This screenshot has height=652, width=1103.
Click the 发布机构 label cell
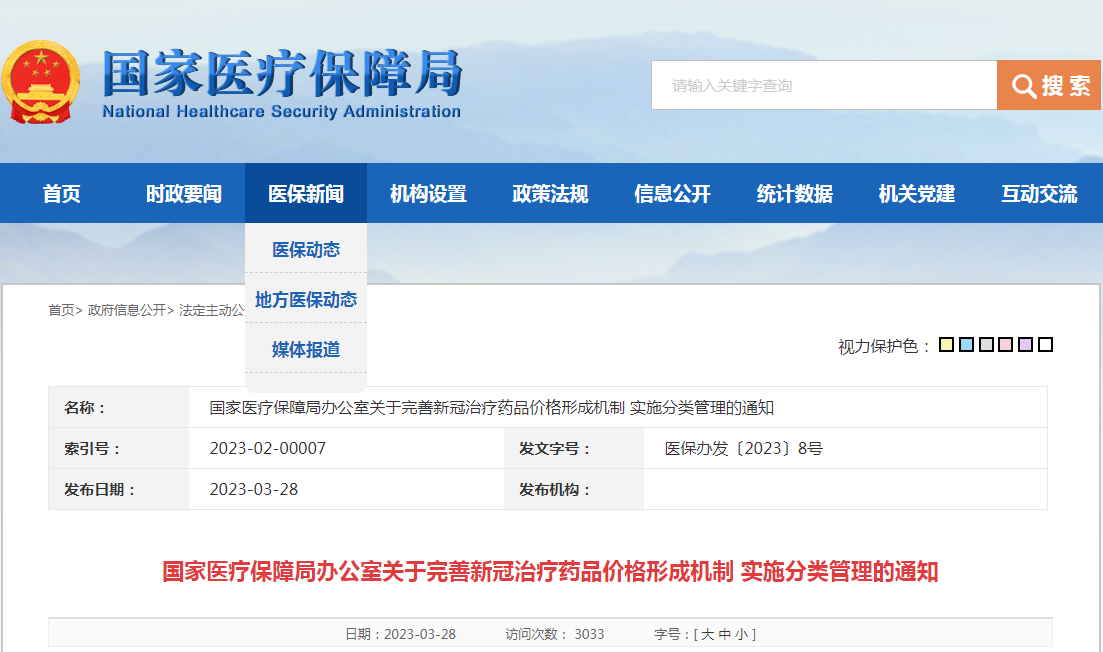tap(574, 489)
